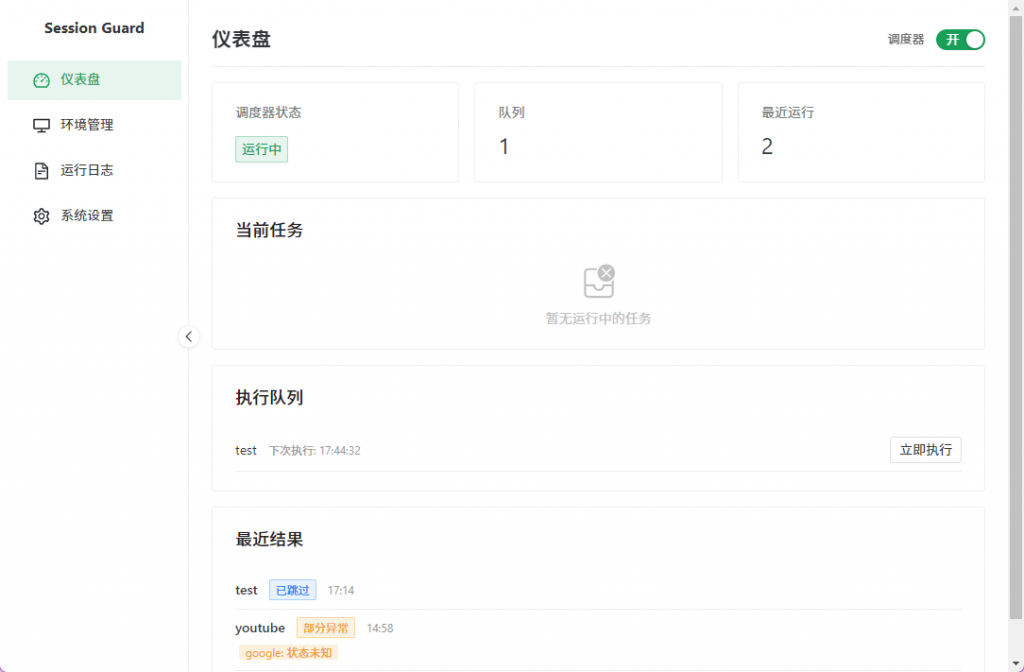This screenshot has width=1024, height=672.
Task: Click the monitor icon for 环境管理
Action: (41, 125)
